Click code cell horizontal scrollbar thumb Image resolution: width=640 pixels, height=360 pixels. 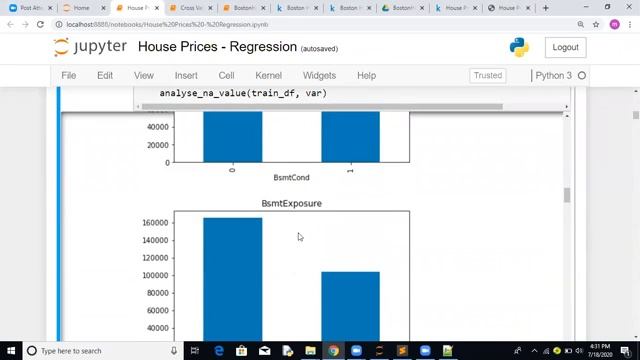[x=322, y=107]
